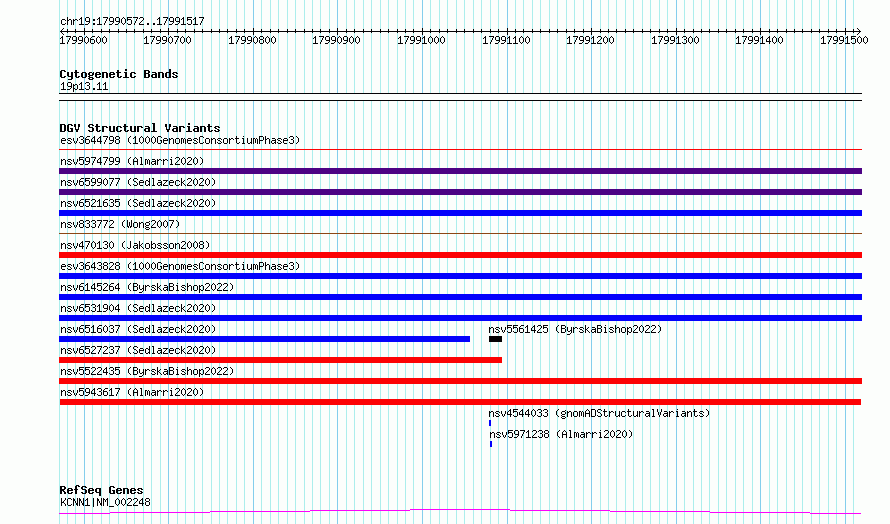The width and height of the screenshot is (890, 524).
Task: Click the red bar of nsv5522435
Action: point(460,381)
